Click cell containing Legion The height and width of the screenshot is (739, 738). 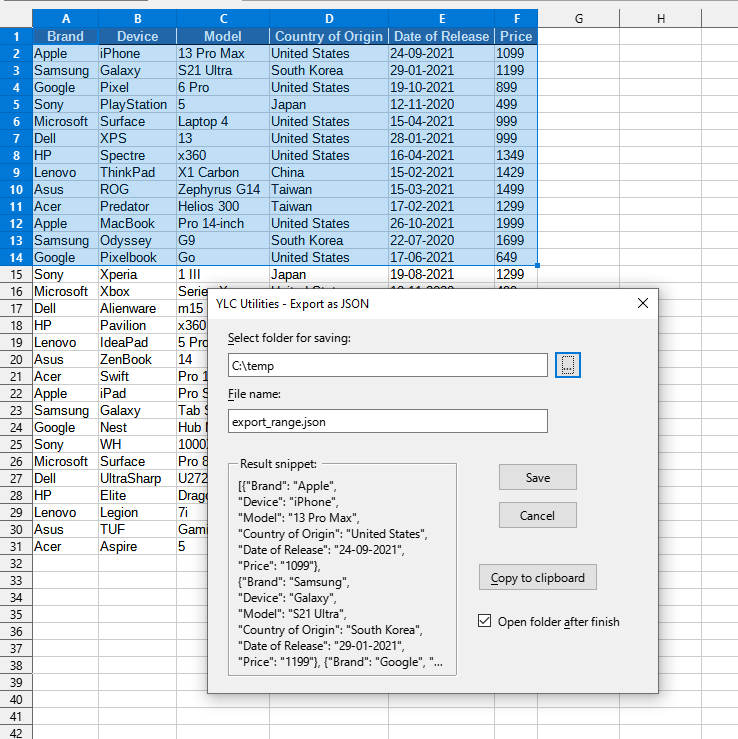(137, 512)
